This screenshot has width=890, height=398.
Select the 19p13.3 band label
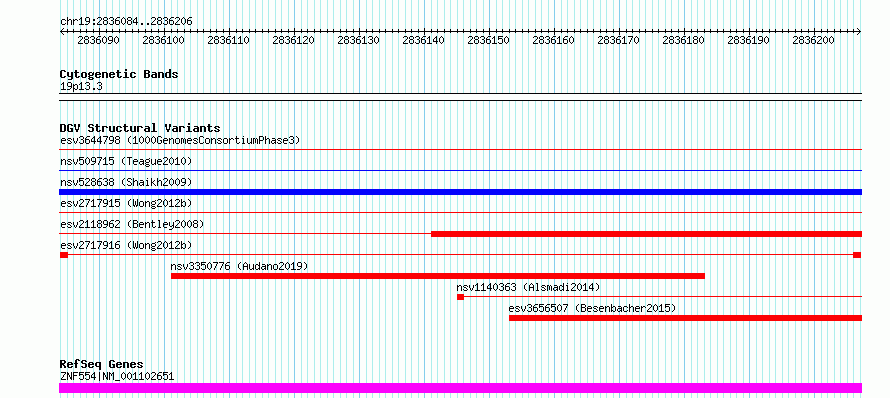(x=81, y=87)
